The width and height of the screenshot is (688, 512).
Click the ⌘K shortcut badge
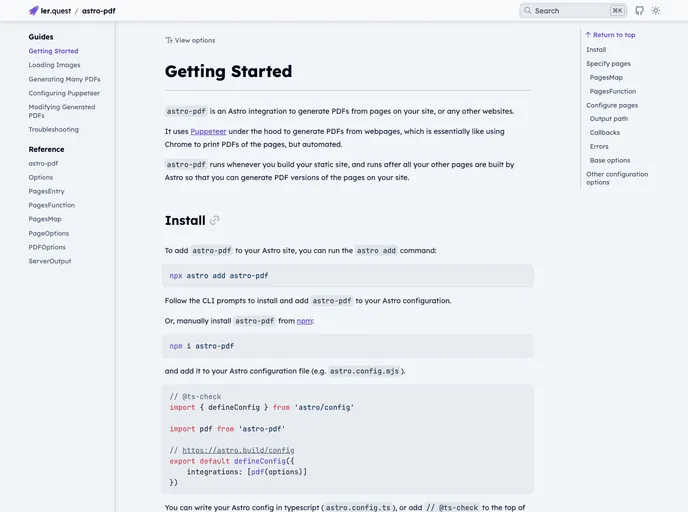617,11
